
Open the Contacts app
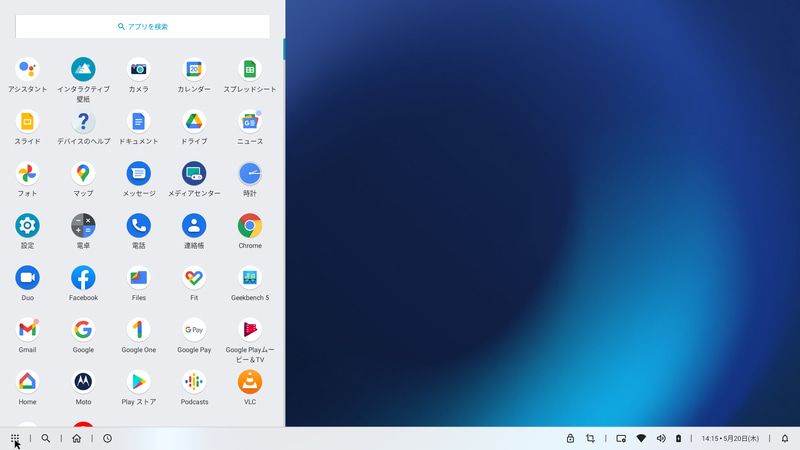[194, 226]
